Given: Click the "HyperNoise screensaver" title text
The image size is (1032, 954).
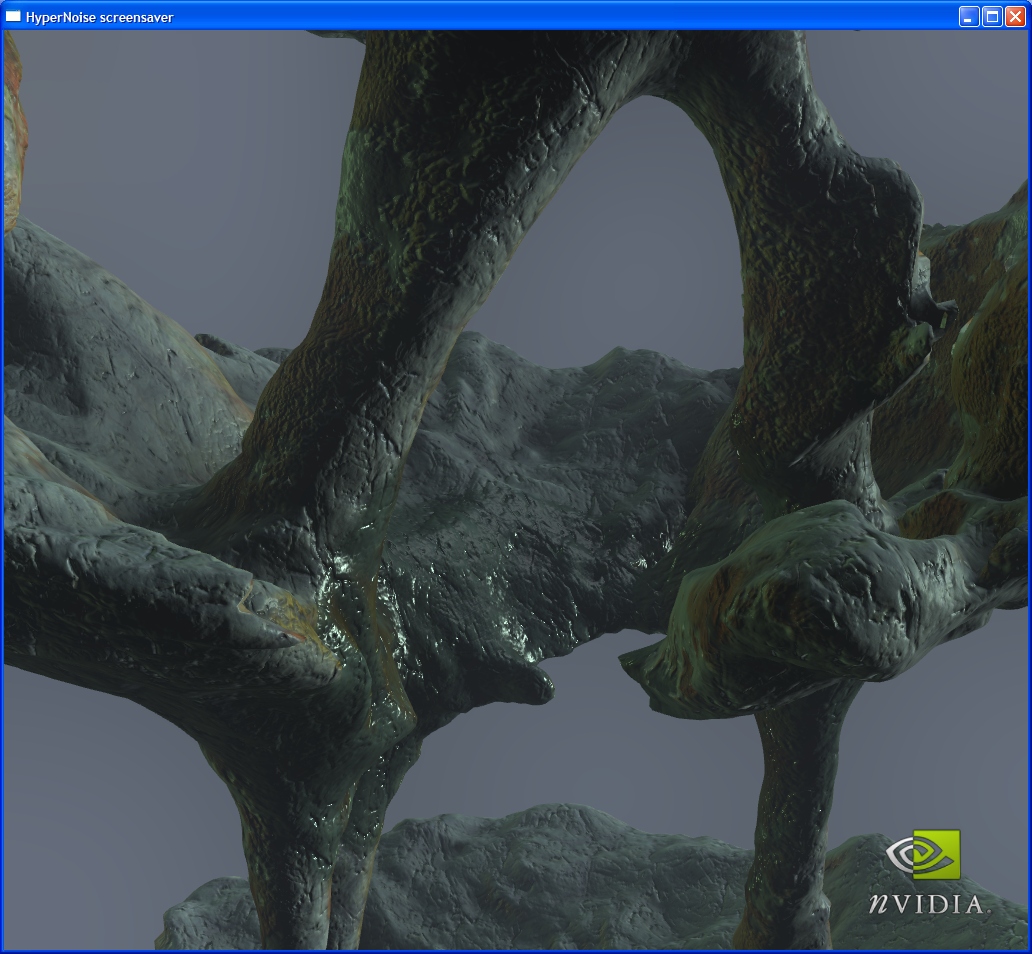Looking at the screenshot, I should click(x=99, y=17).
